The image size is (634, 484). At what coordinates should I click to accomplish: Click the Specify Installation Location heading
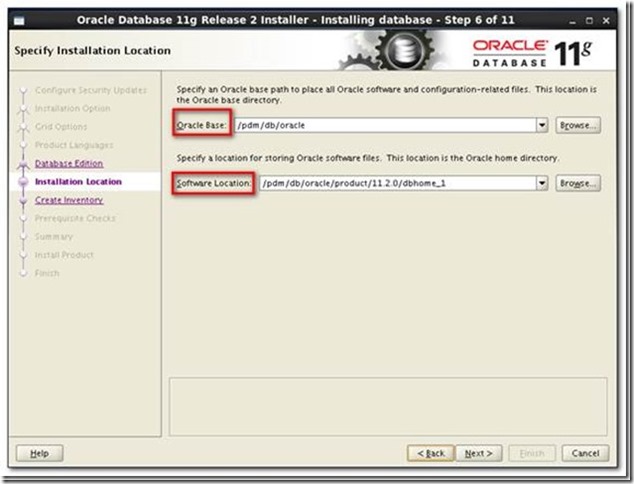[93, 51]
